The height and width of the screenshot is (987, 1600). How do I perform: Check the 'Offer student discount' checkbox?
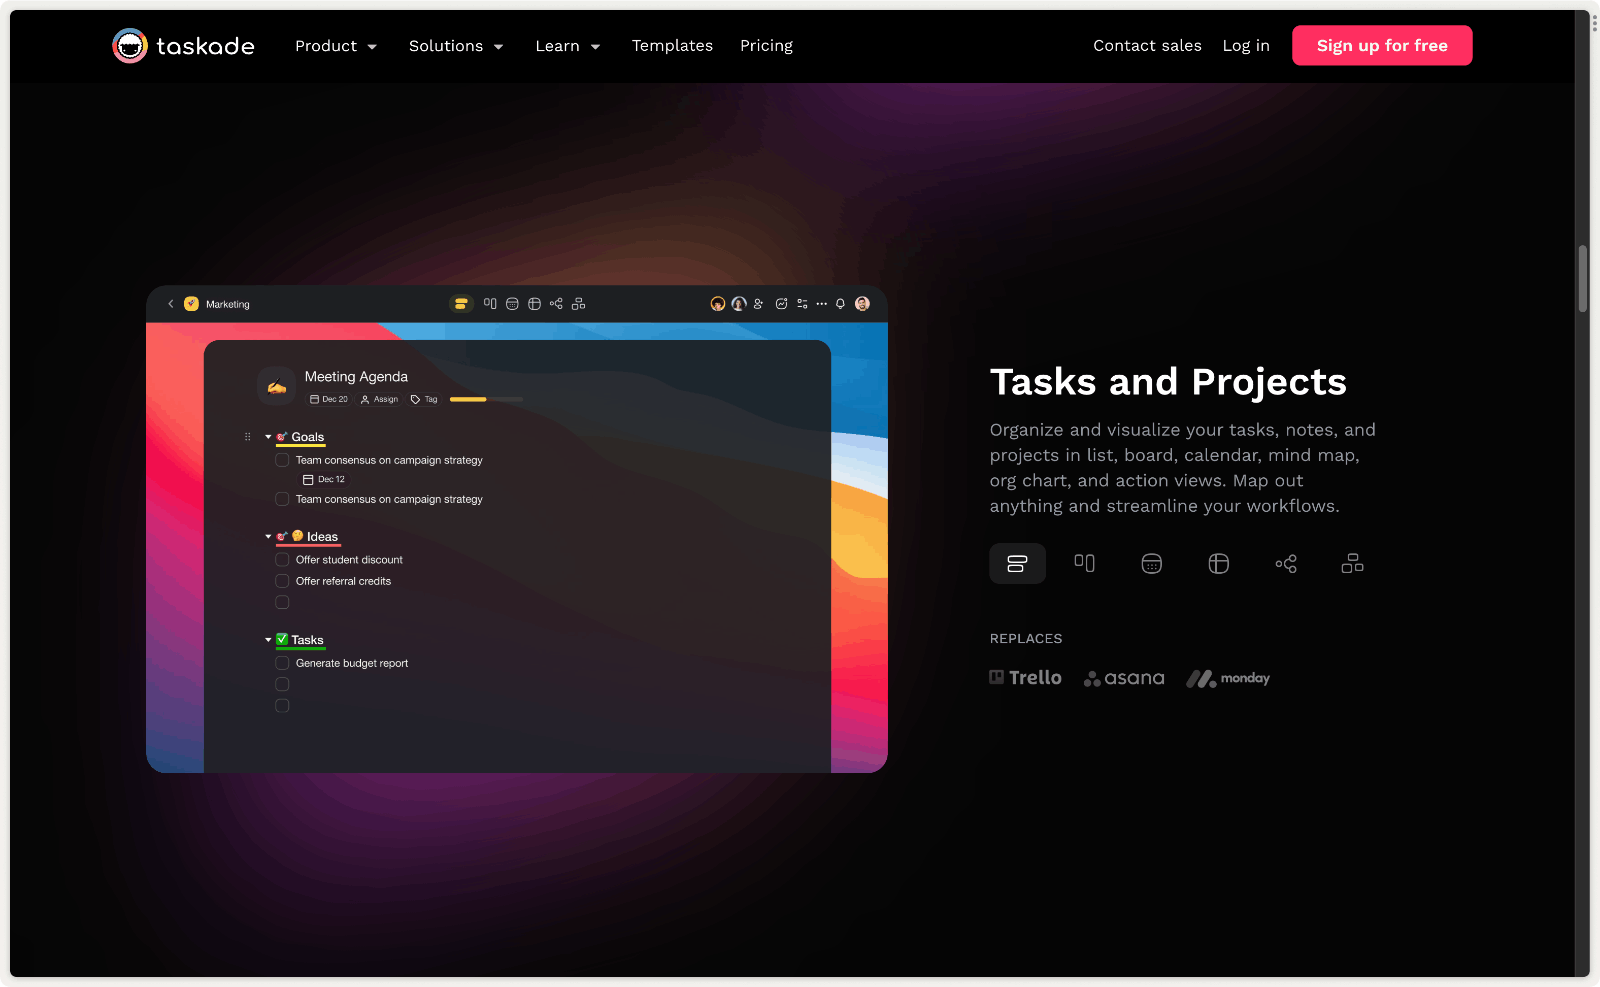tap(282, 560)
